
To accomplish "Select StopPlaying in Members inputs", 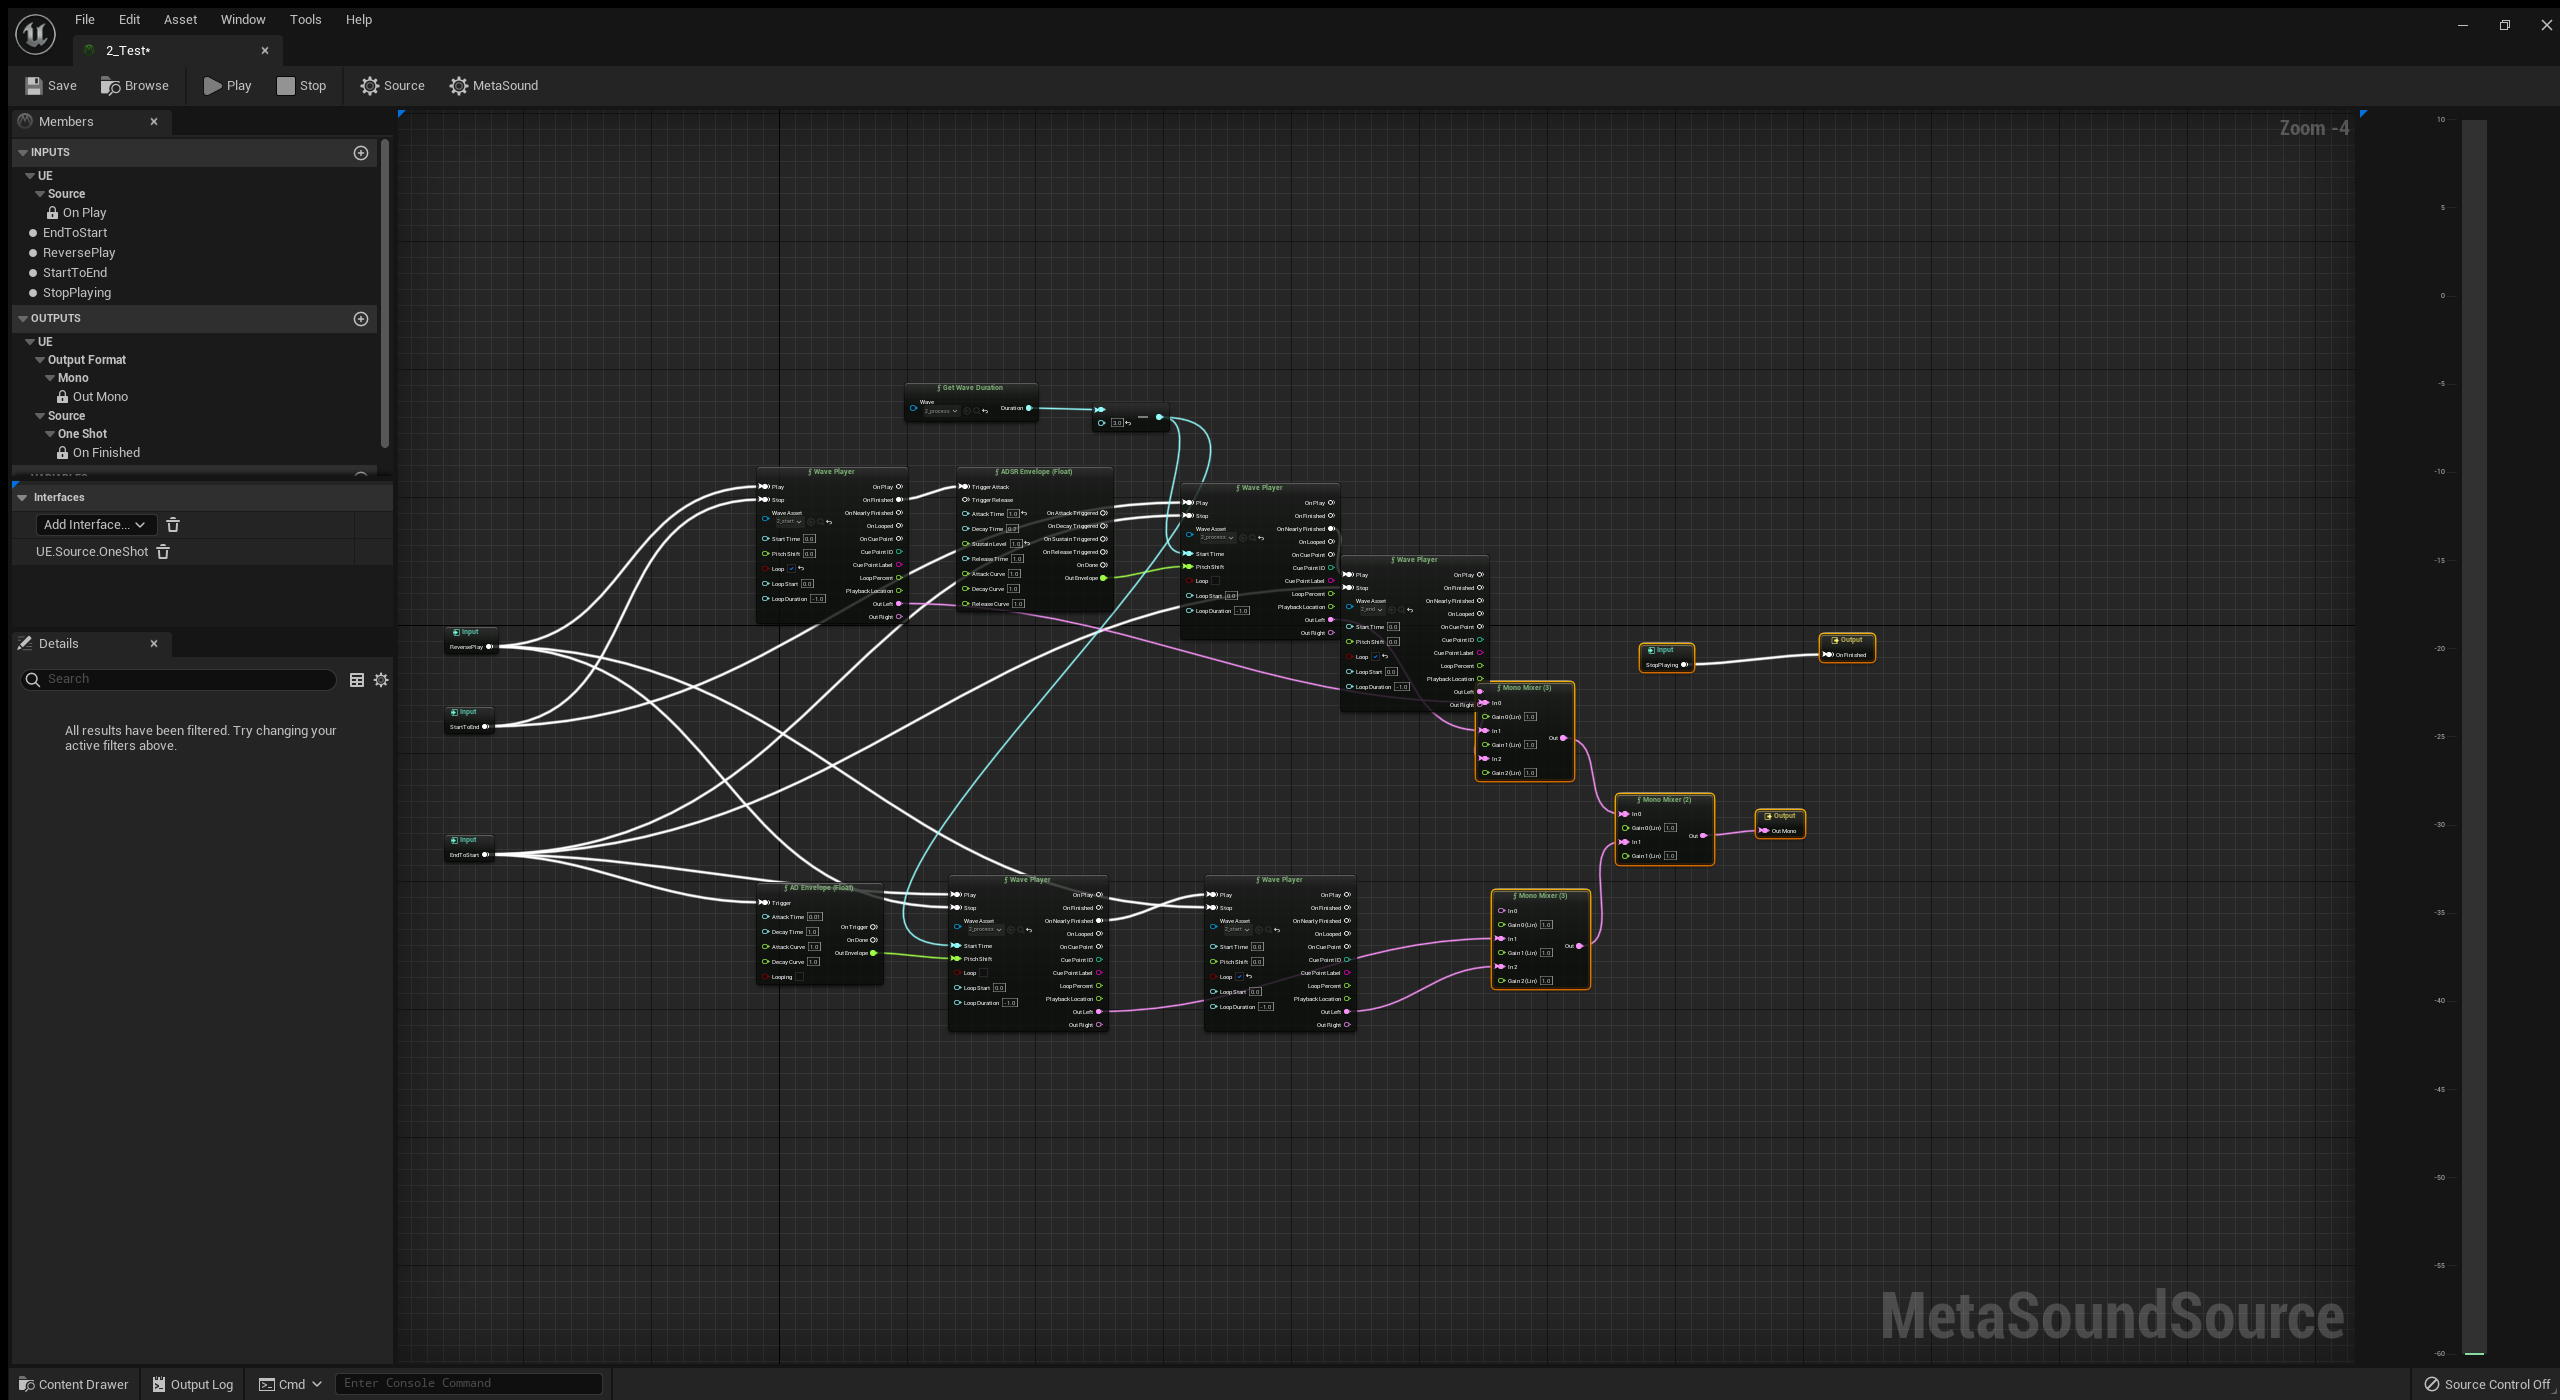I will pyautogui.click(x=77, y=293).
